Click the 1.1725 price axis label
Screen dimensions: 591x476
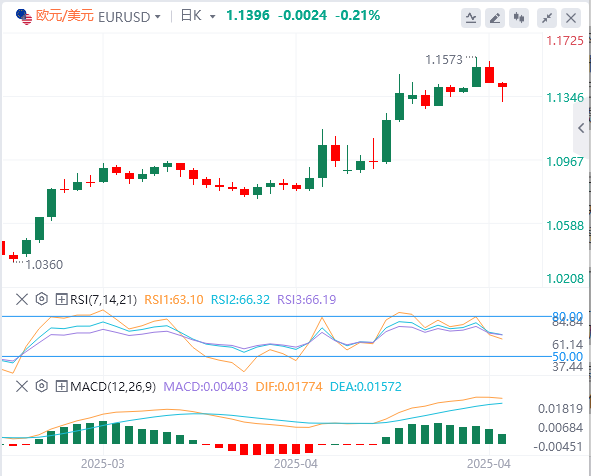pyautogui.click(x=565, y=41)
